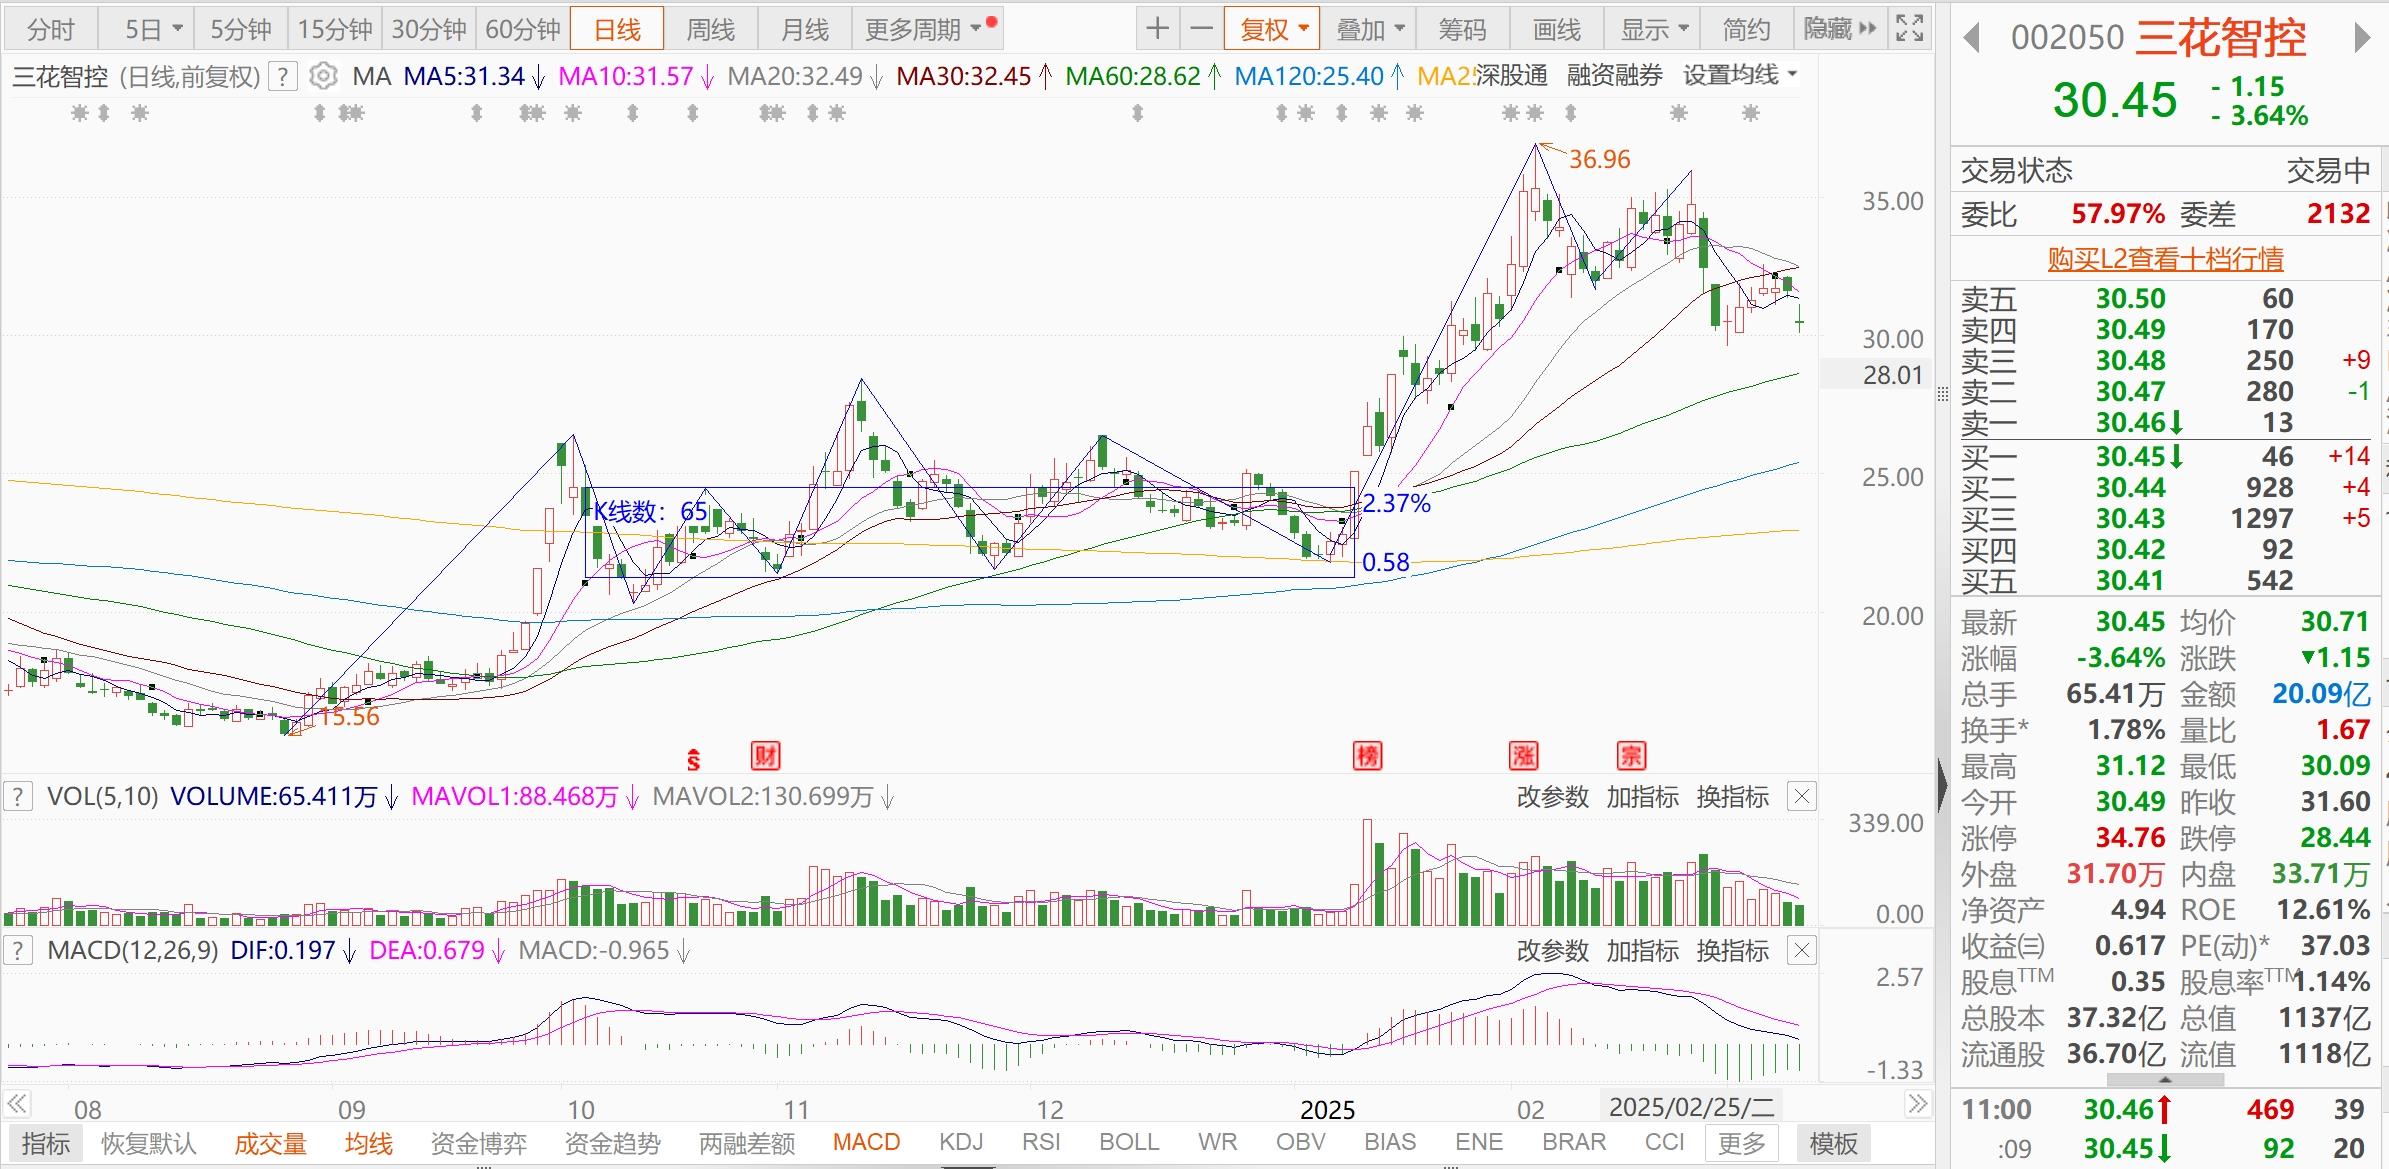Select BOLL indicator
The image size is (2389, 1169).
coord(1129,1142)
